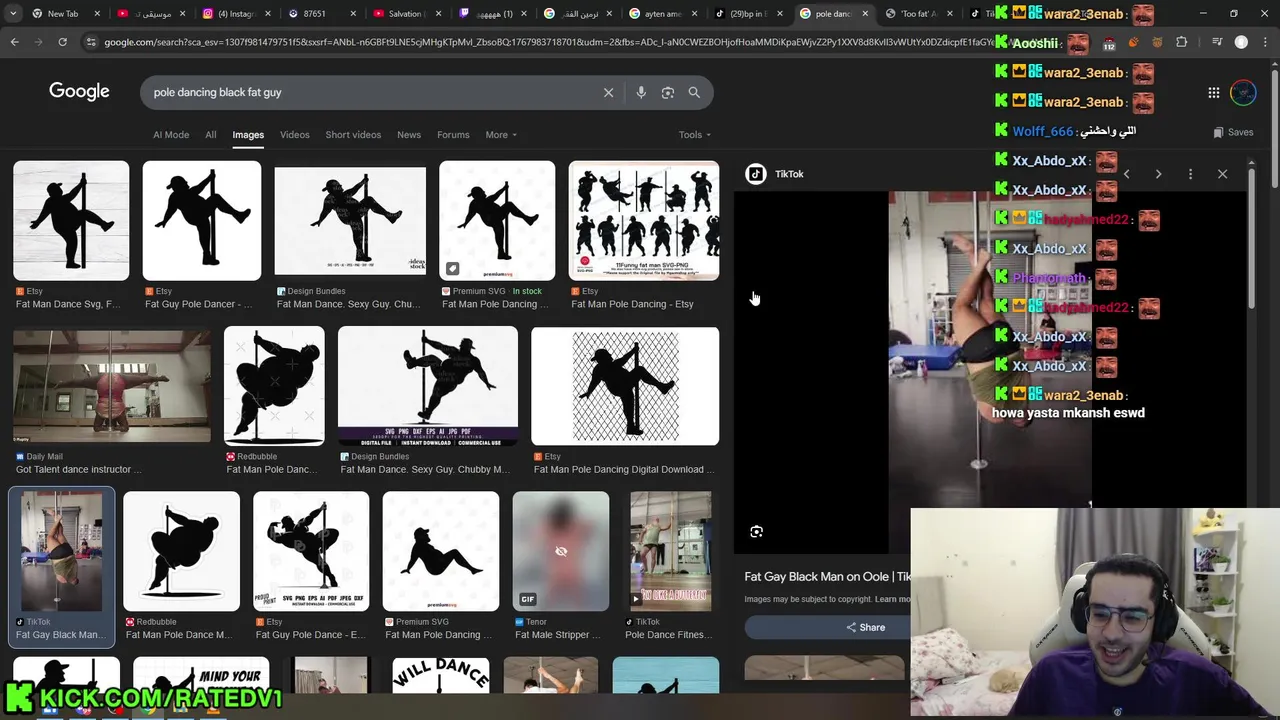Open Got Talent dance instructor link
Viewport: 1280px width, 720px height.
[79, 469]
